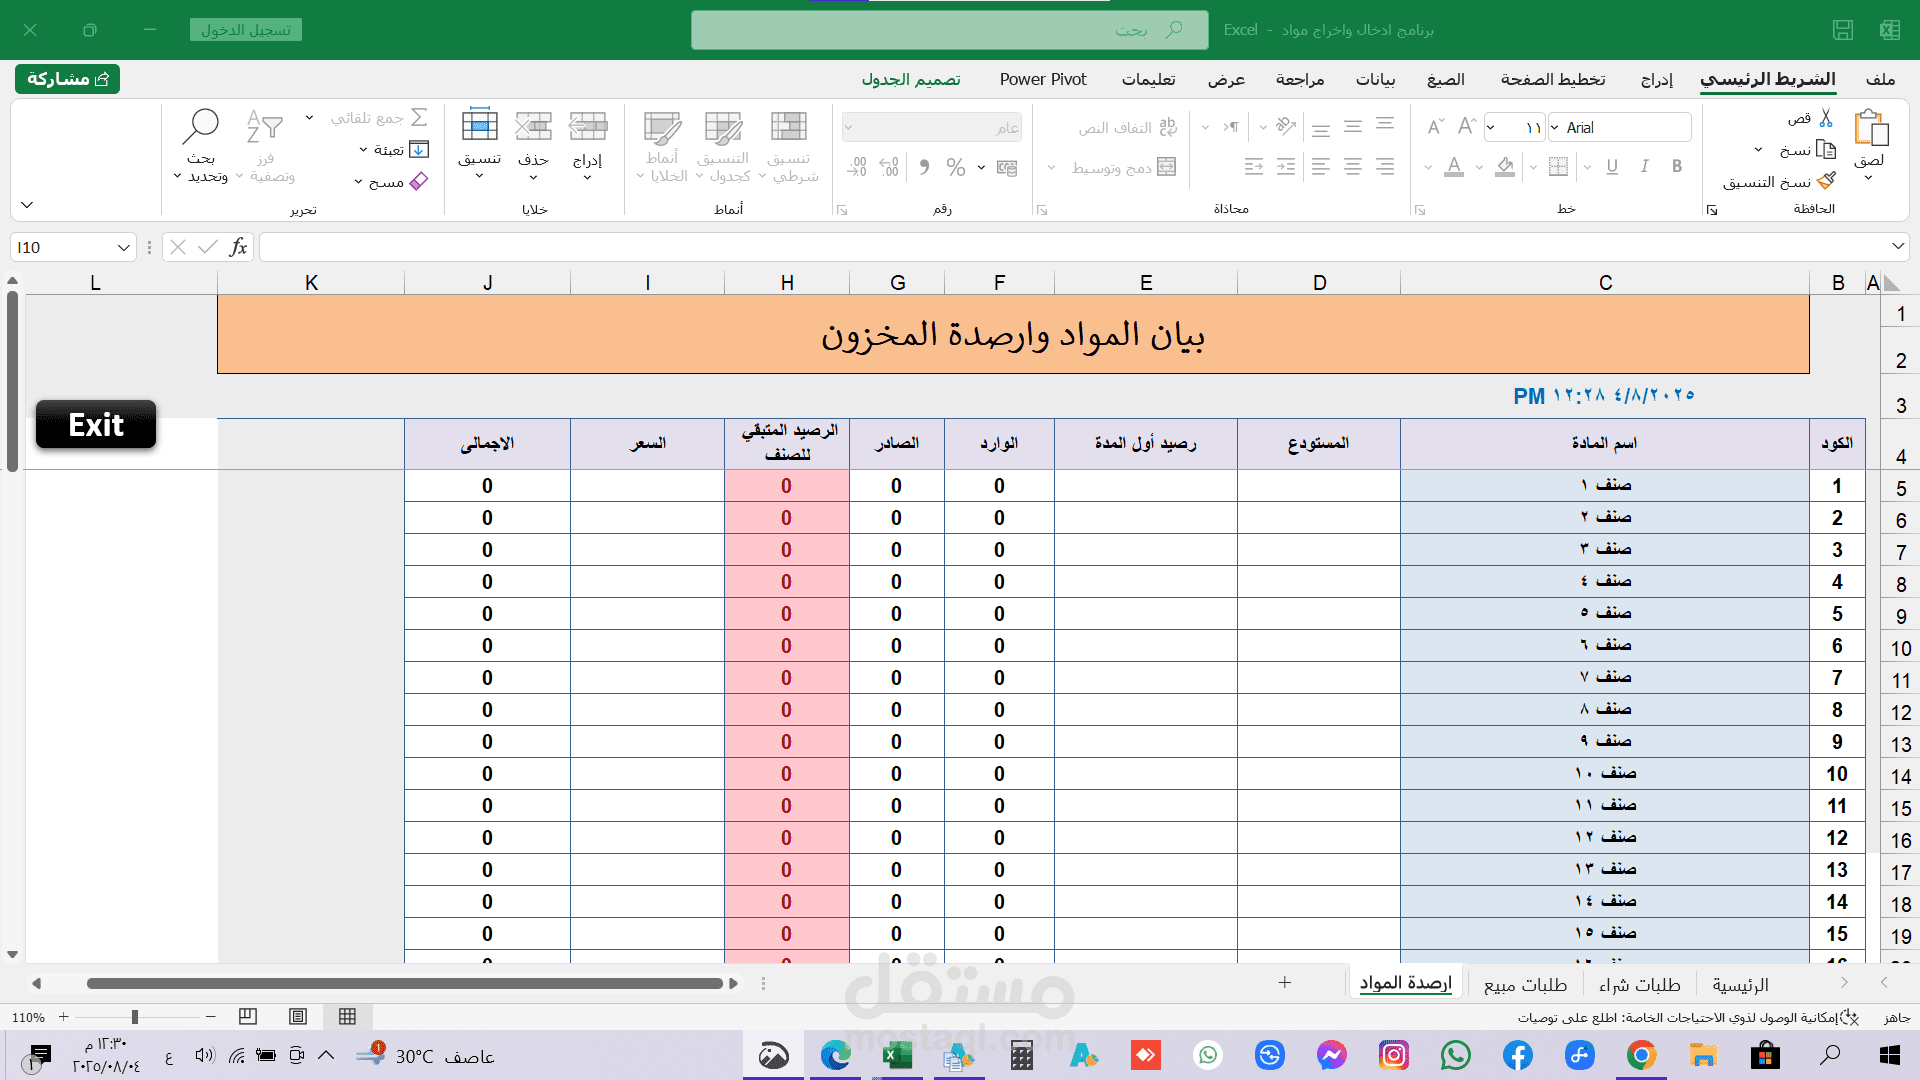Click the Insert cells icon
1920x1080 pixels.
(587, 127)
